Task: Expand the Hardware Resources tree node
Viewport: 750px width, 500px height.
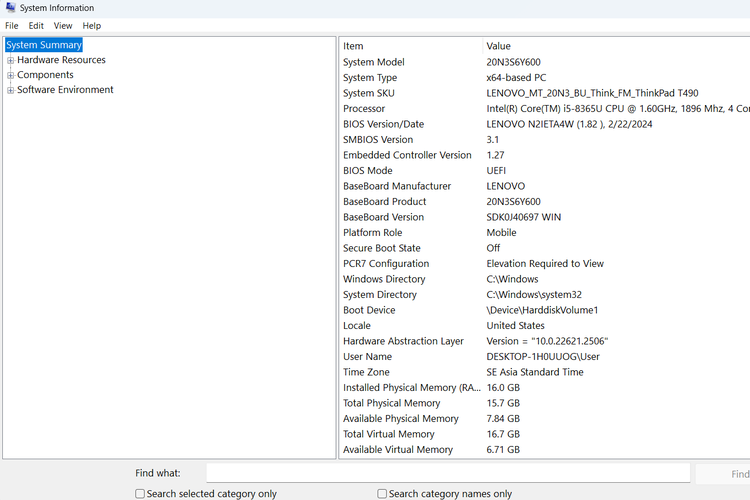Action: click(x=11, y=60)
